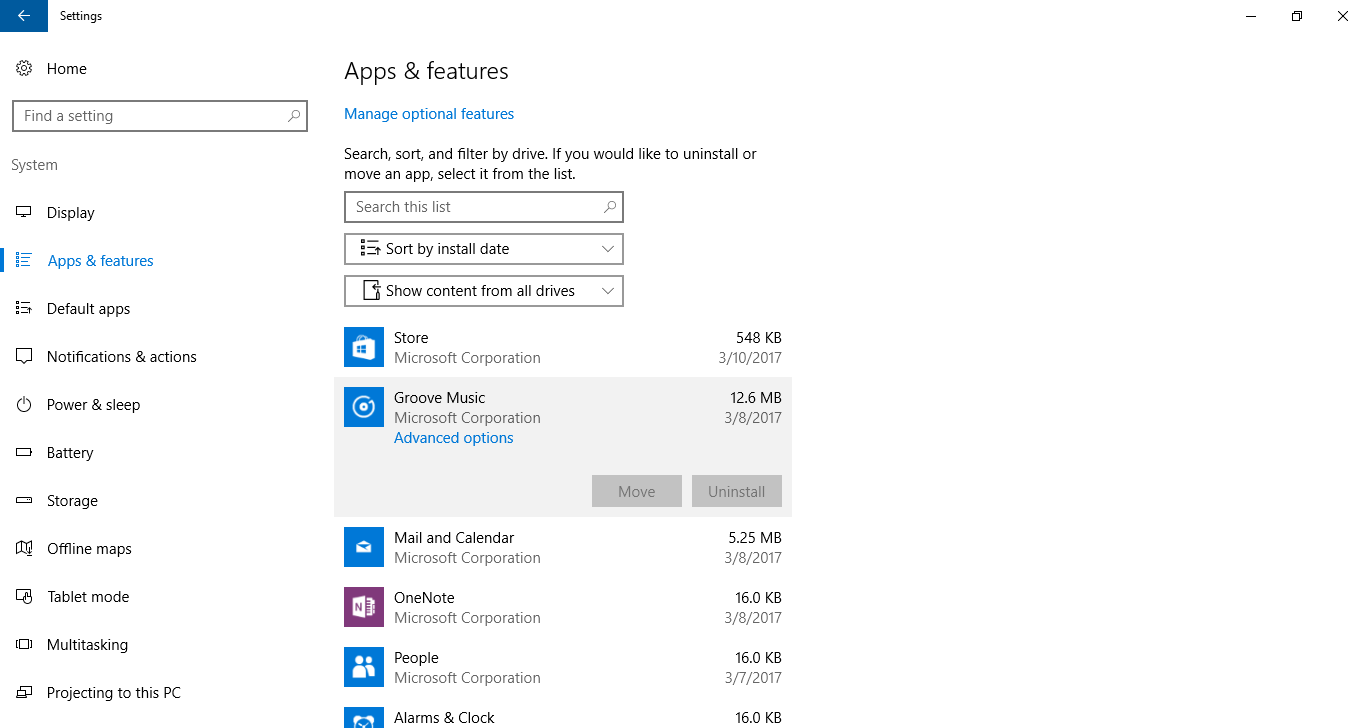Screen dimensions: 1366x728
Task: Open the Sort by install date dropdown
Action: coord(484,249)
